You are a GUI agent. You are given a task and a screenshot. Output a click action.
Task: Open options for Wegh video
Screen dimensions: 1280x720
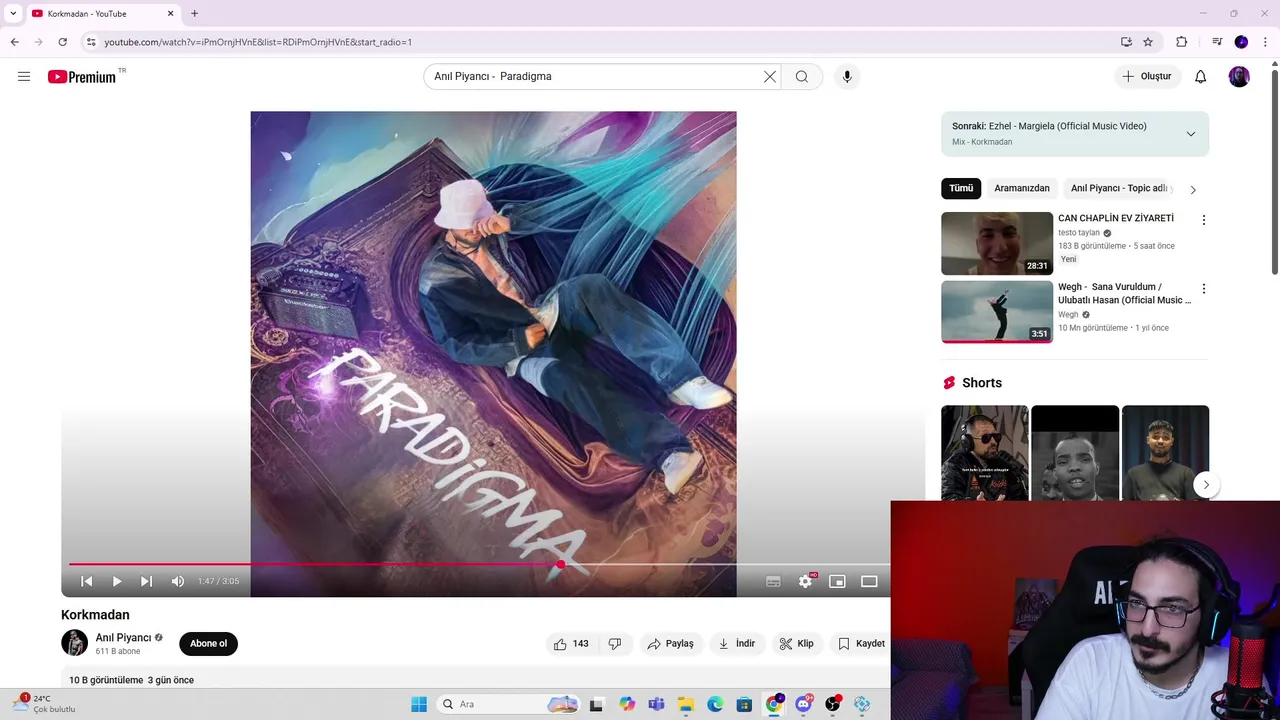tap(1204, 289)
